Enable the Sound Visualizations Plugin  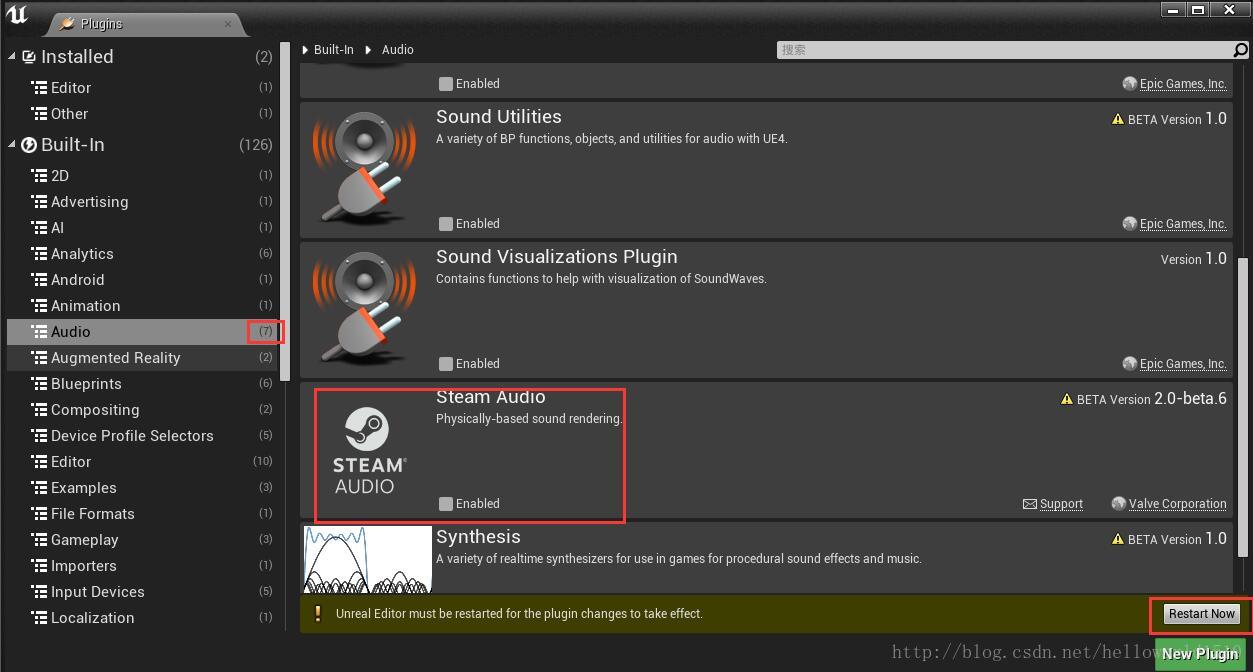click(x=446, y=364)
